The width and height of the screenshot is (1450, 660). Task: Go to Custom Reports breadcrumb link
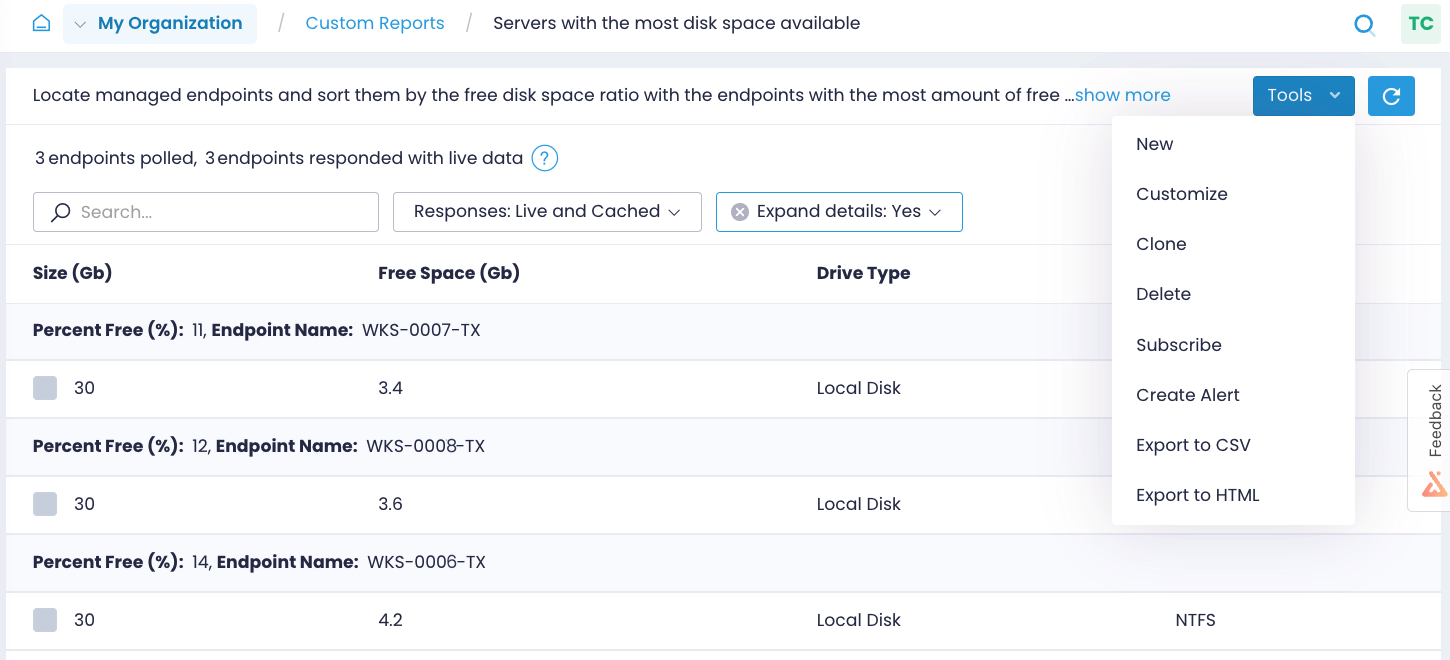tap(375, 23)
